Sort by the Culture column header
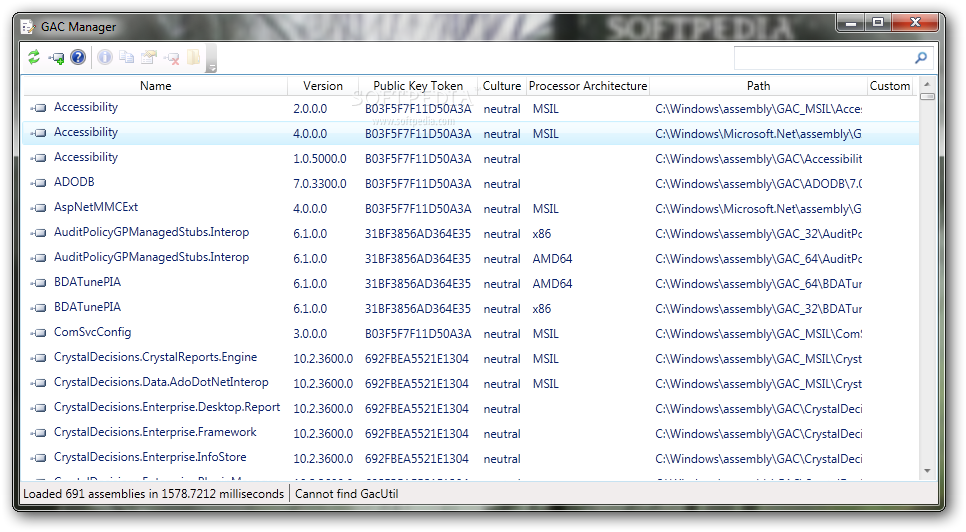This screenshot has width=966, height=532. 501,86
